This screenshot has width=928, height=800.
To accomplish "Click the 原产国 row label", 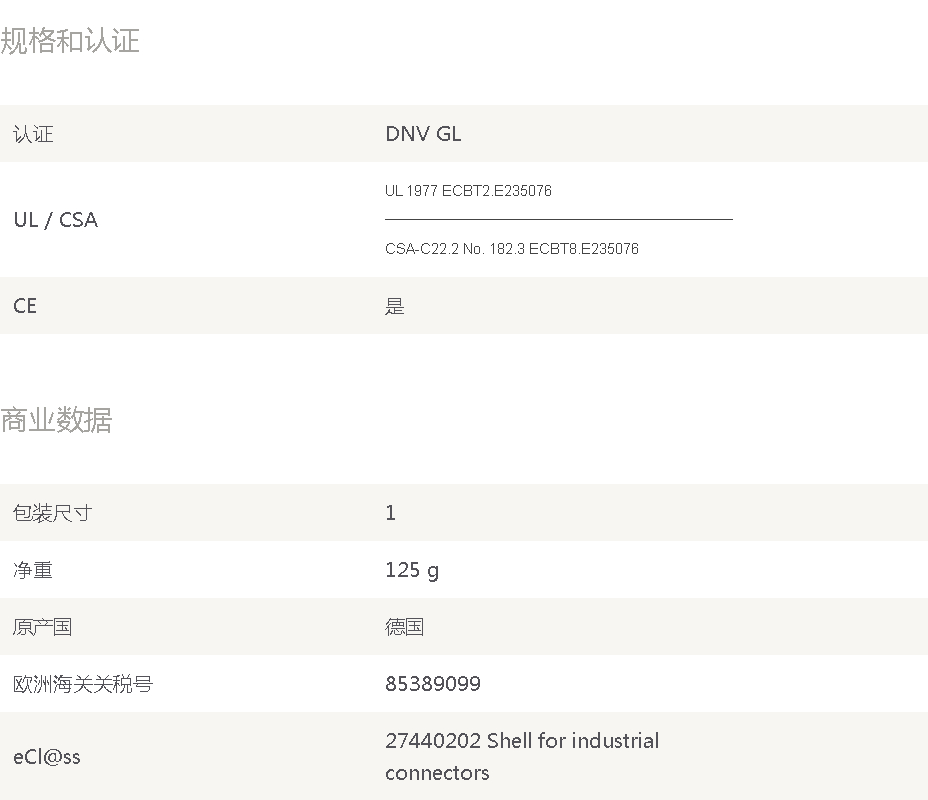I will [x=43, y=627].
